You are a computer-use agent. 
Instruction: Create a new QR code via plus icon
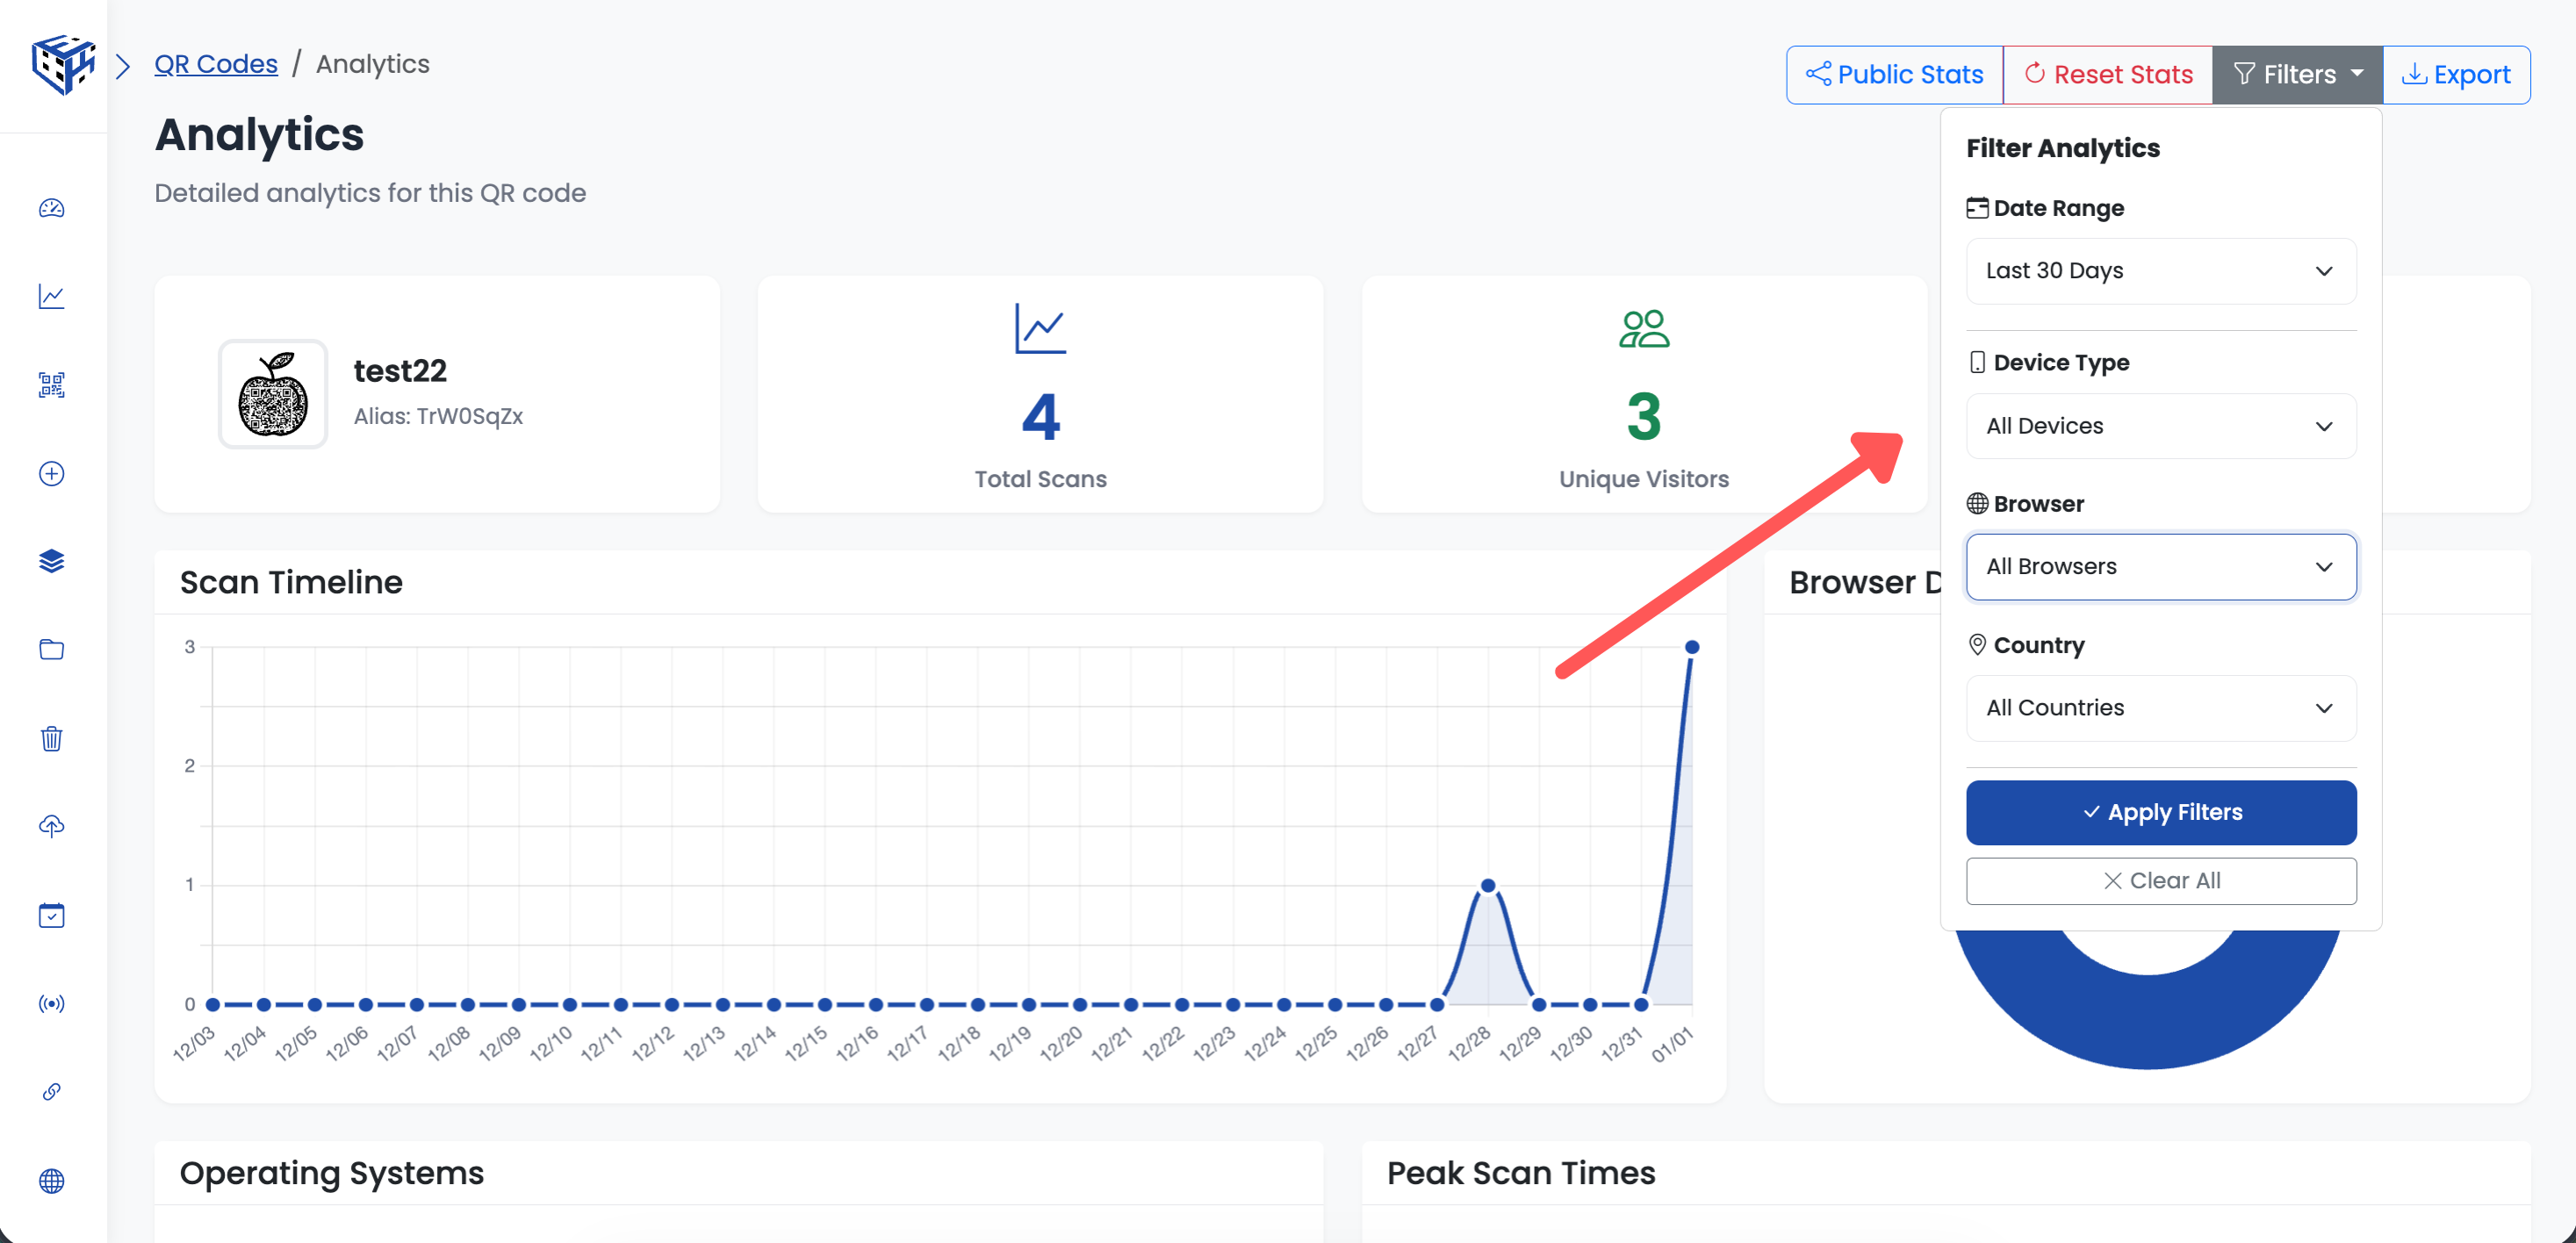pyautogui.click(x=51, y=474)
